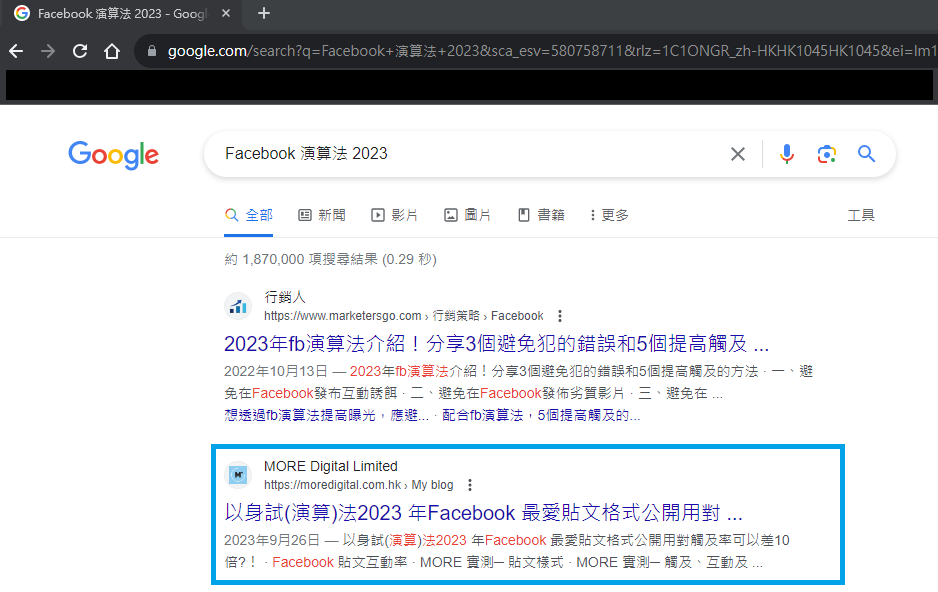This screenshot has height=592, width=938.
Task: Click the 2023年9月26日 date text
Action: [x=272, y=541]
